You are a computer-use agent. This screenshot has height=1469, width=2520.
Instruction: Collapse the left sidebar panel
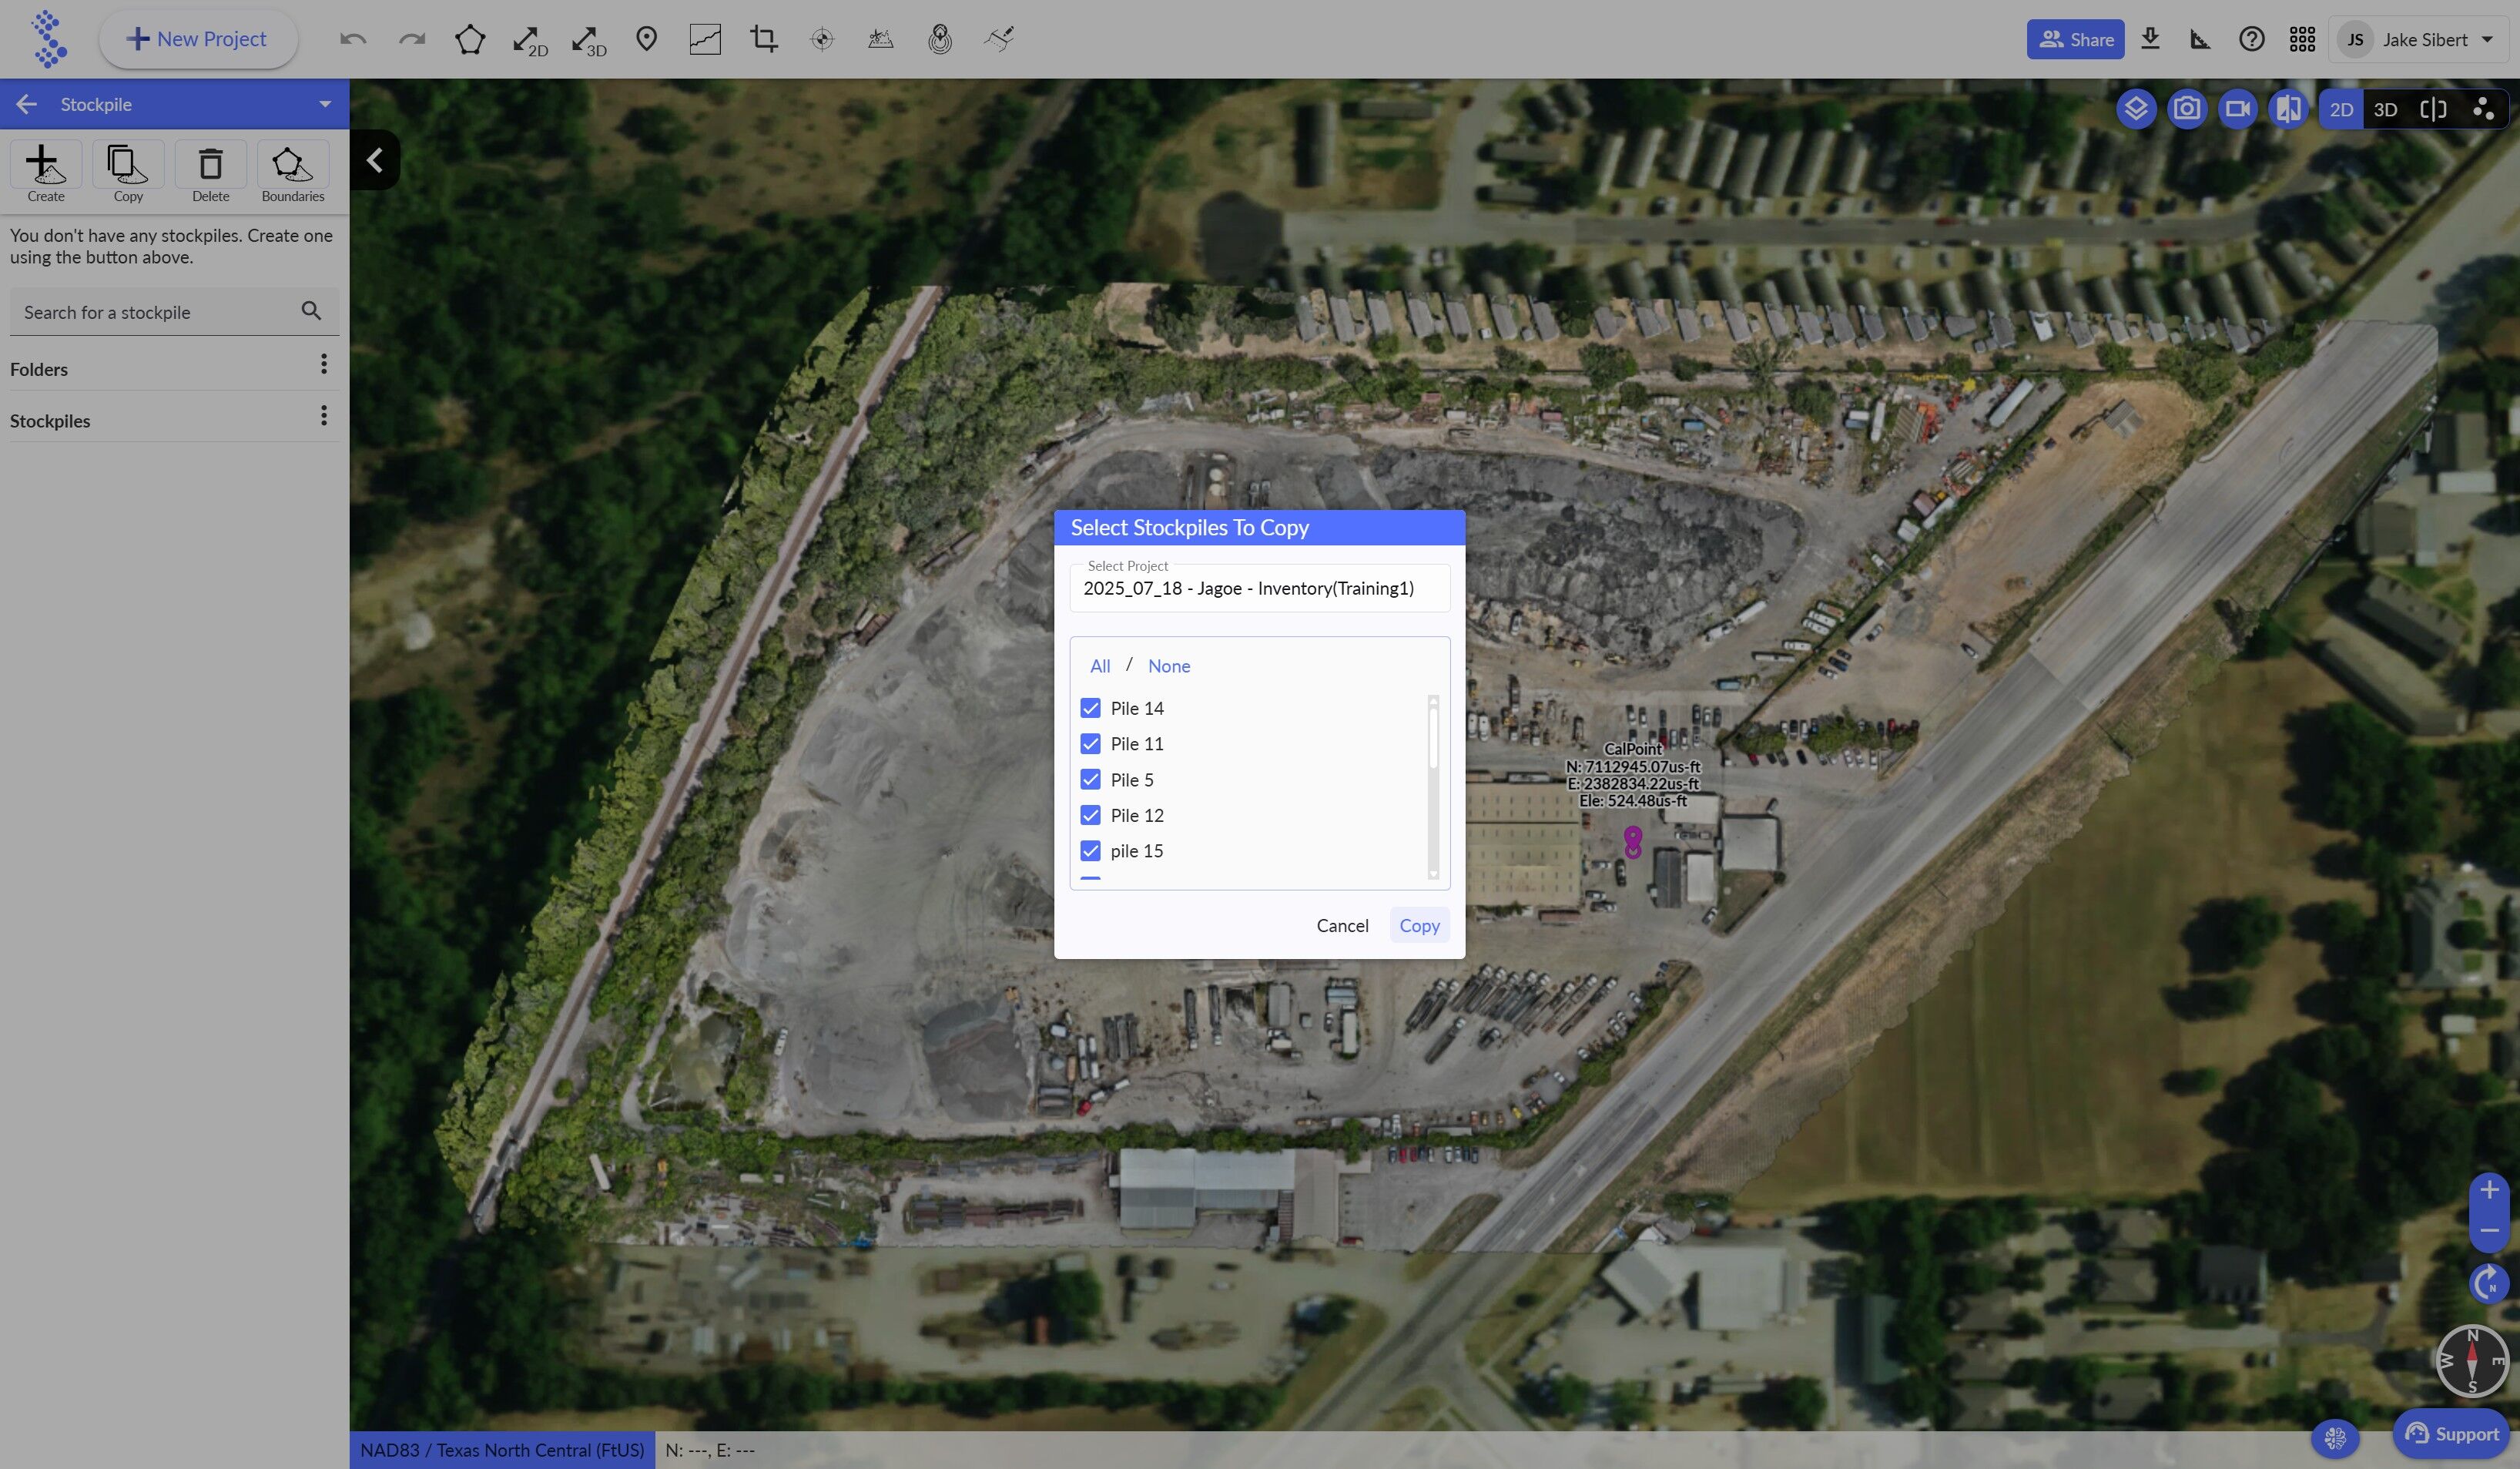pos(375,160)
